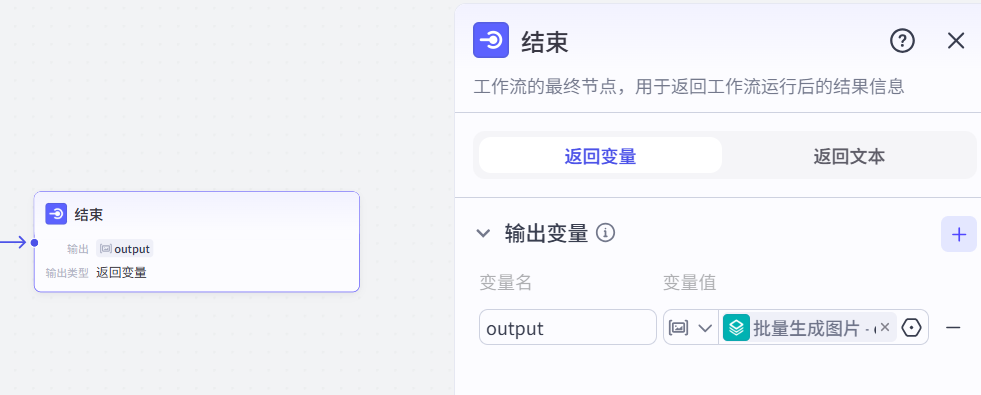
Task: Add a new output variable with plus
Action: coord(958,234)
